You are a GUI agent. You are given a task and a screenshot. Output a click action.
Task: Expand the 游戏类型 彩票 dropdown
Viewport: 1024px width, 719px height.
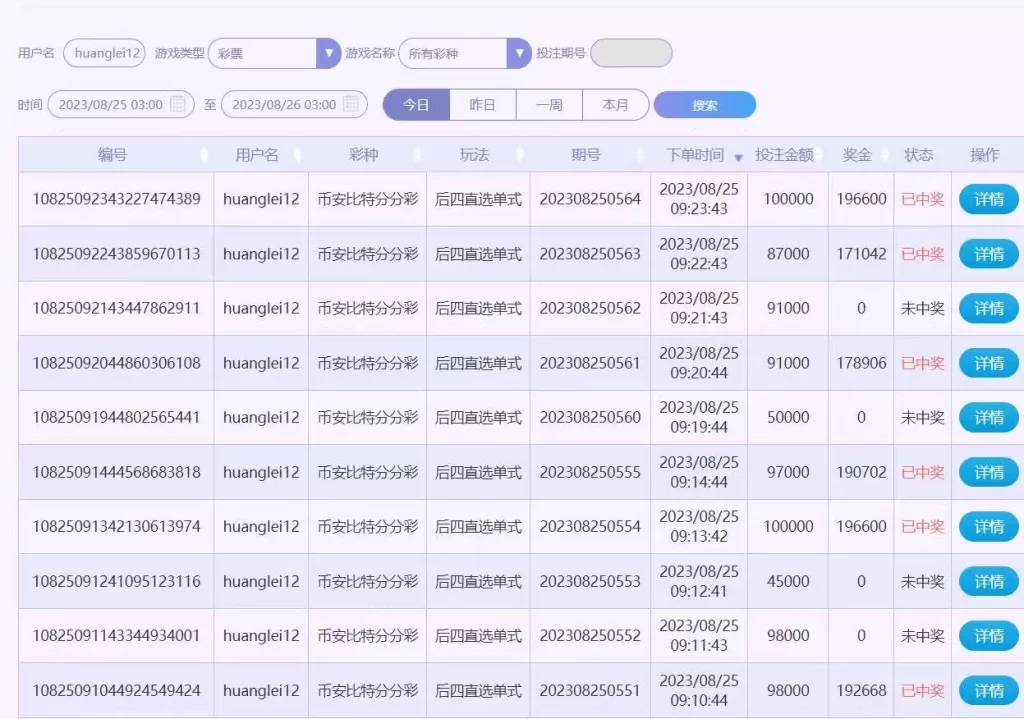click(x=328, y=53)
